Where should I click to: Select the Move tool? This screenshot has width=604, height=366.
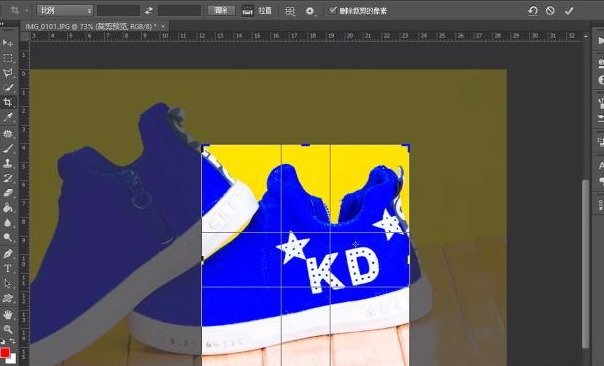[7, 42]
